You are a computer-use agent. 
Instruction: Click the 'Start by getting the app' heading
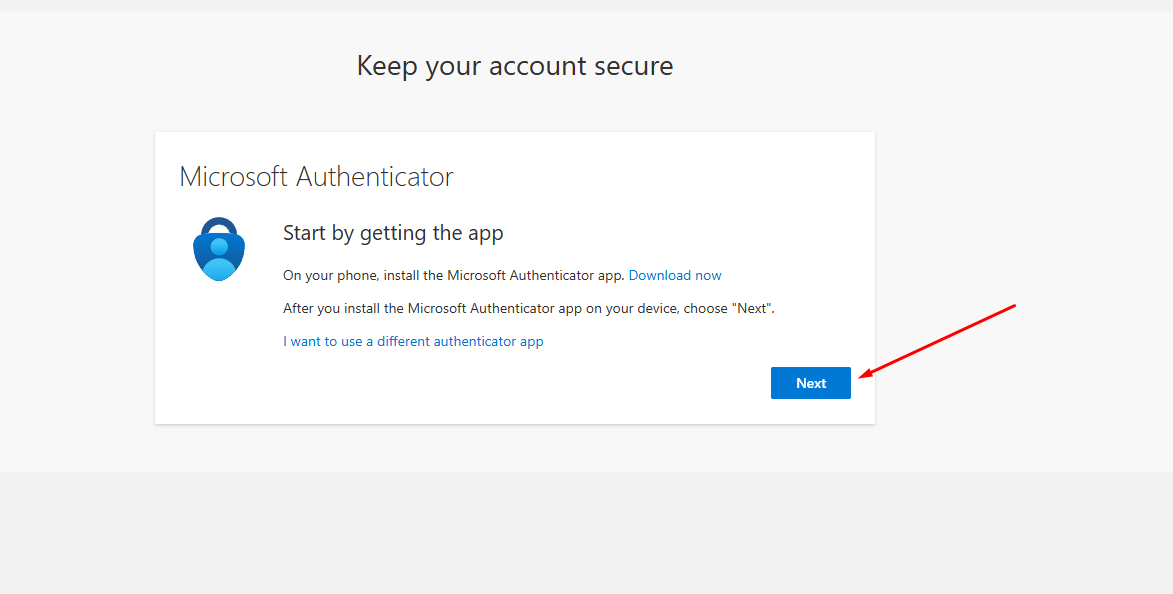[x=393, y=233]
